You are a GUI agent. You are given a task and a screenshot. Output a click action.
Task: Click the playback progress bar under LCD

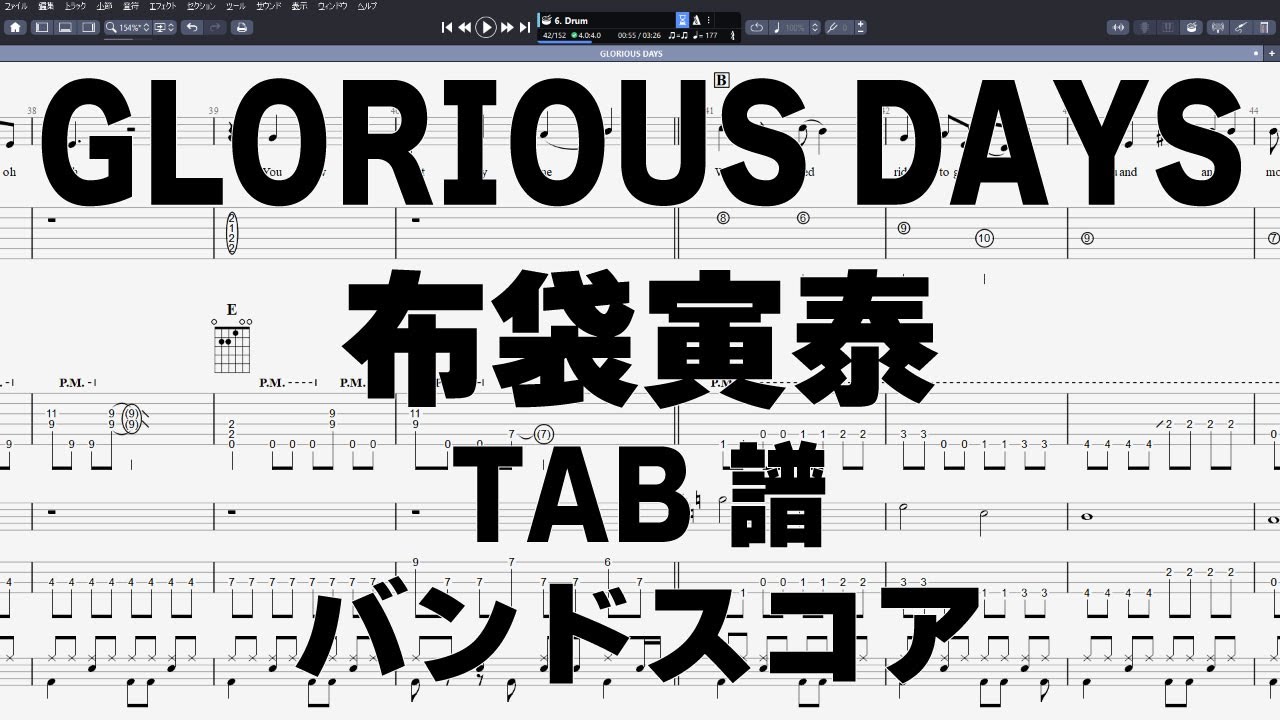[x=565, y=42]
